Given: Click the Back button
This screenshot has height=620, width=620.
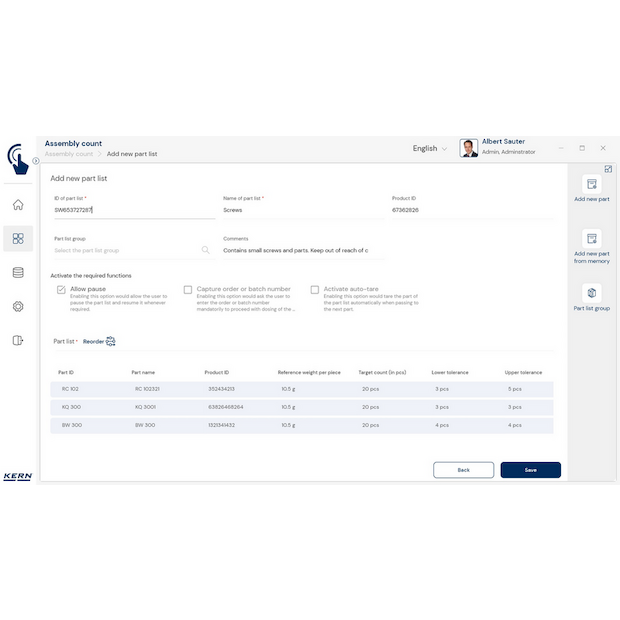Looking at the screenshot, I should (x=463, y=470).
